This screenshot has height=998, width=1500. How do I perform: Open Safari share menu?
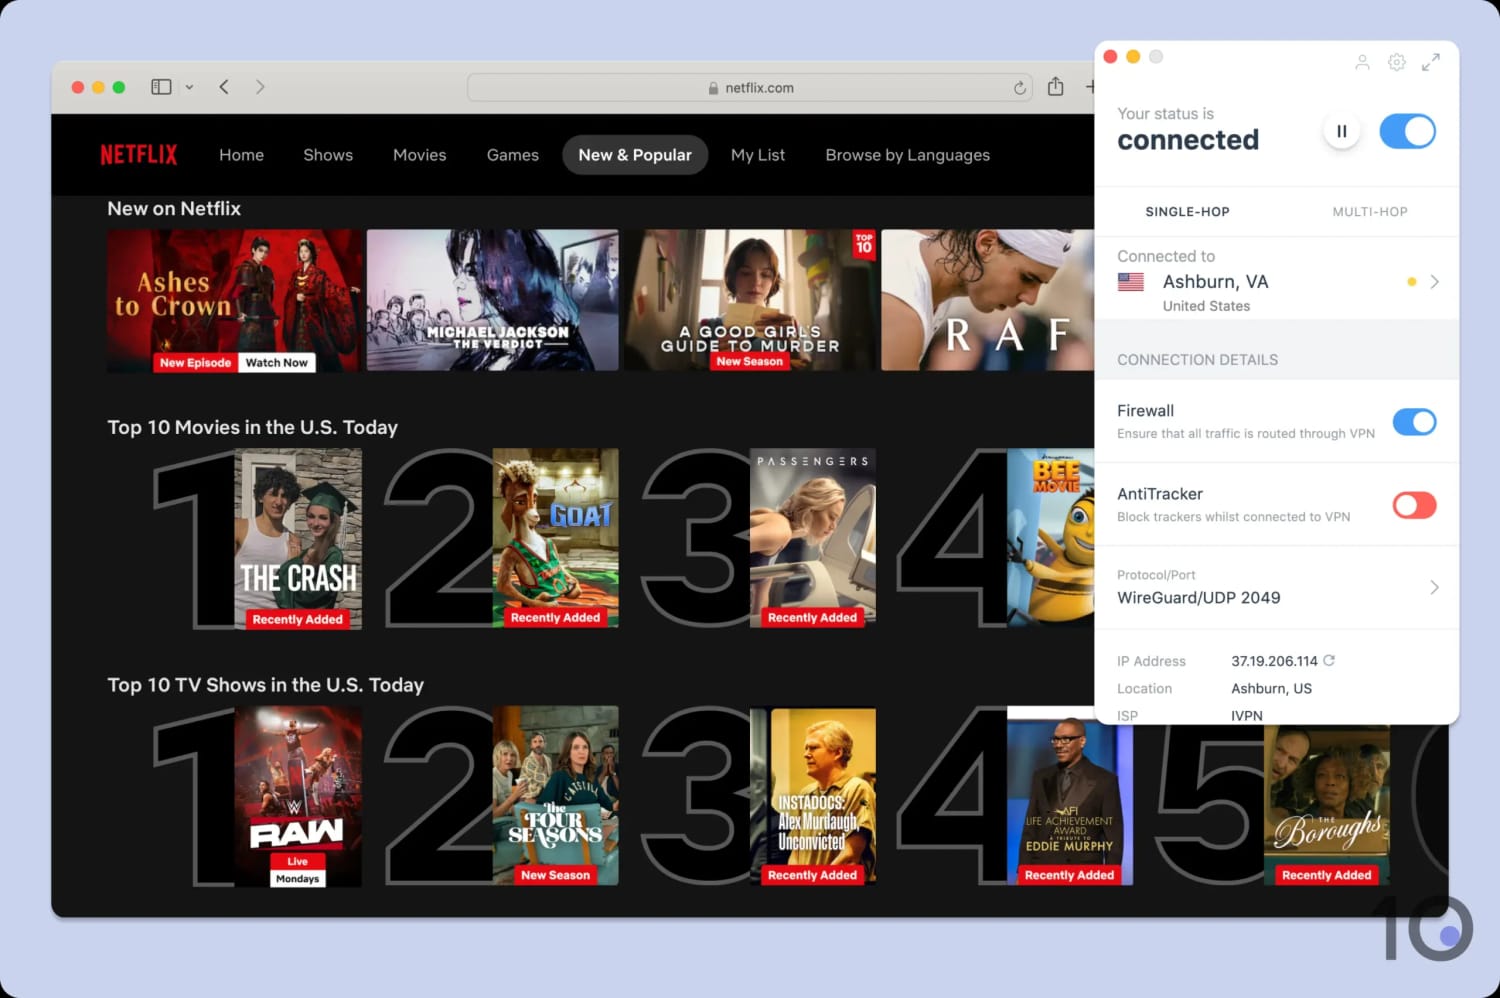click(1055, 87)
